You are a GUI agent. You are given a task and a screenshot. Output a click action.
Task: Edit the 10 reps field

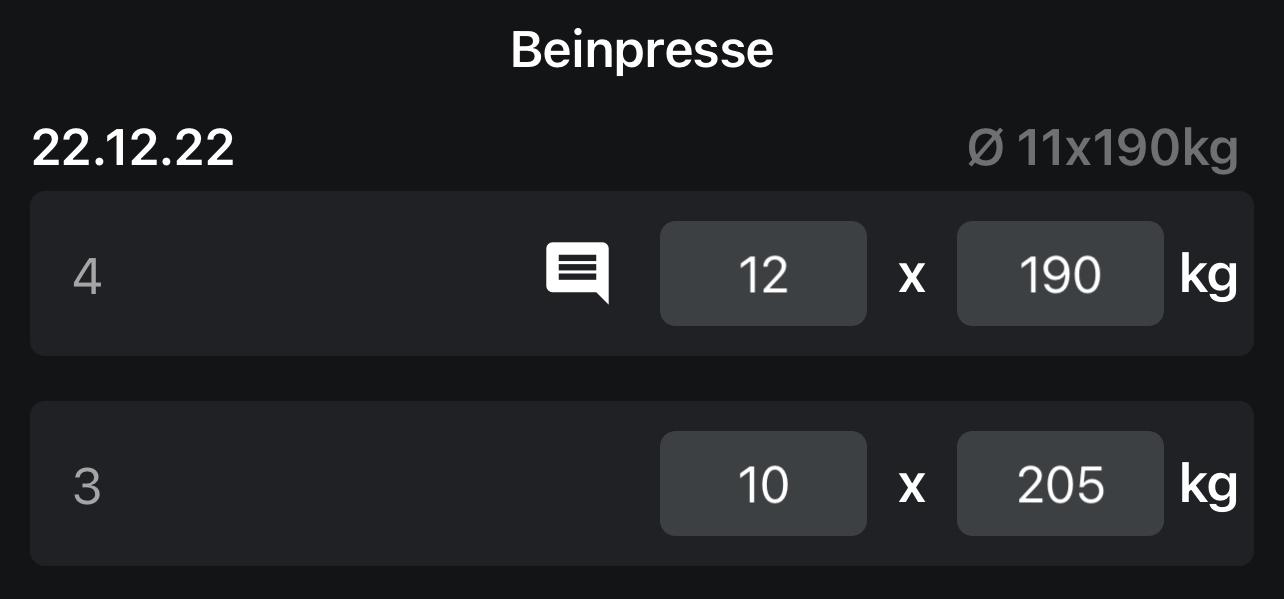pos(763,484)
